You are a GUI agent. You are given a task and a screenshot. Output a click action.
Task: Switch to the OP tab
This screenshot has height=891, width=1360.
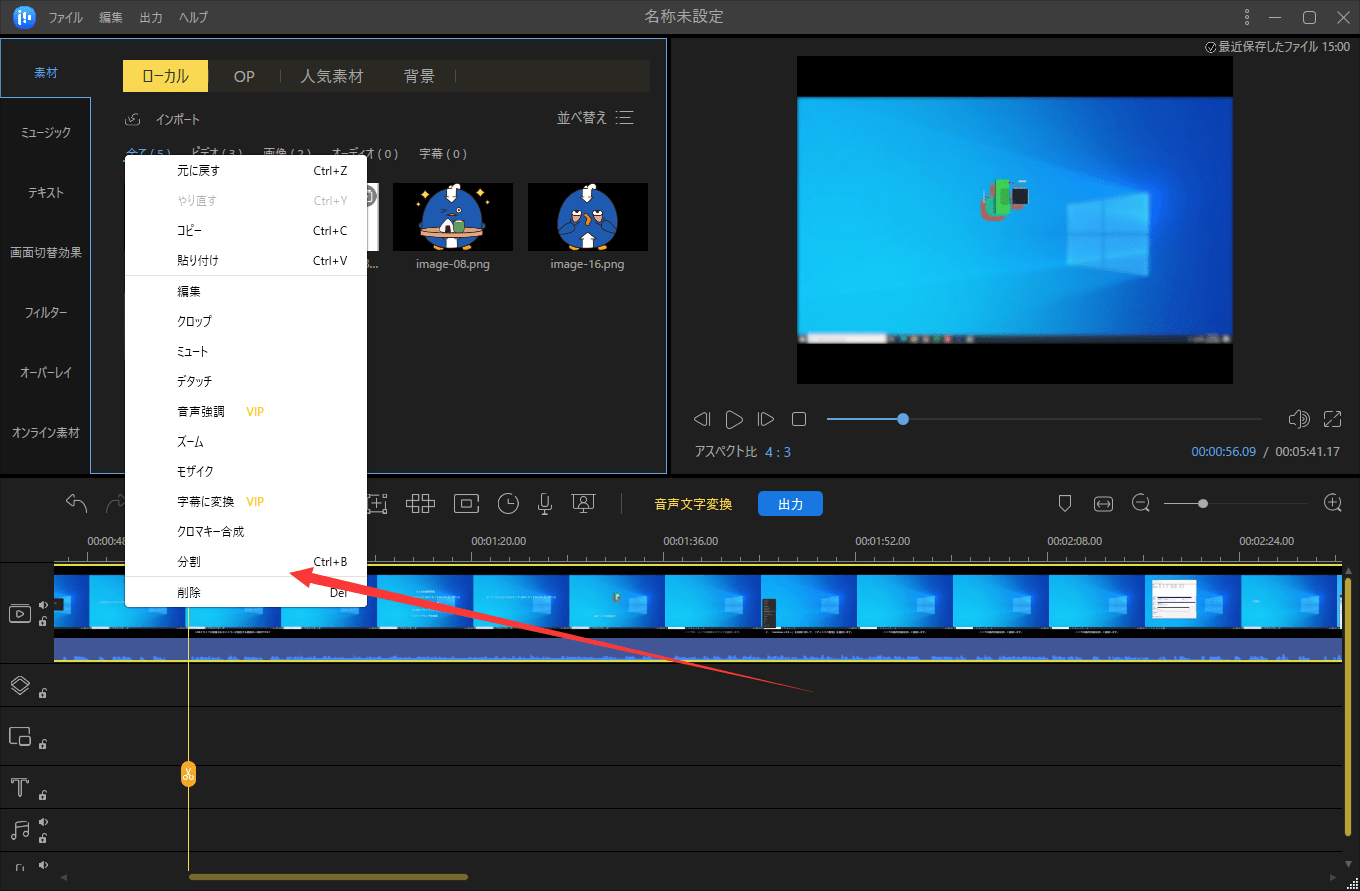[244, 76]
